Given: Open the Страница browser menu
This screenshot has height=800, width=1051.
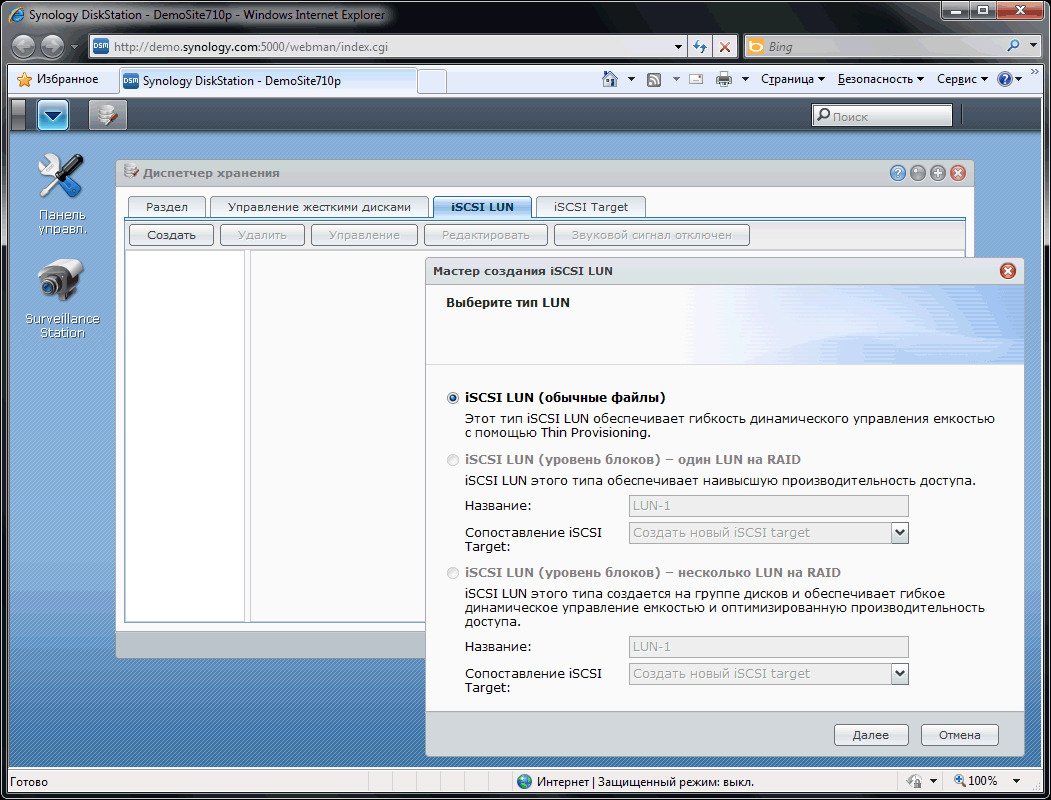Looking at the screenshot, I should click(x=792, y=80).
